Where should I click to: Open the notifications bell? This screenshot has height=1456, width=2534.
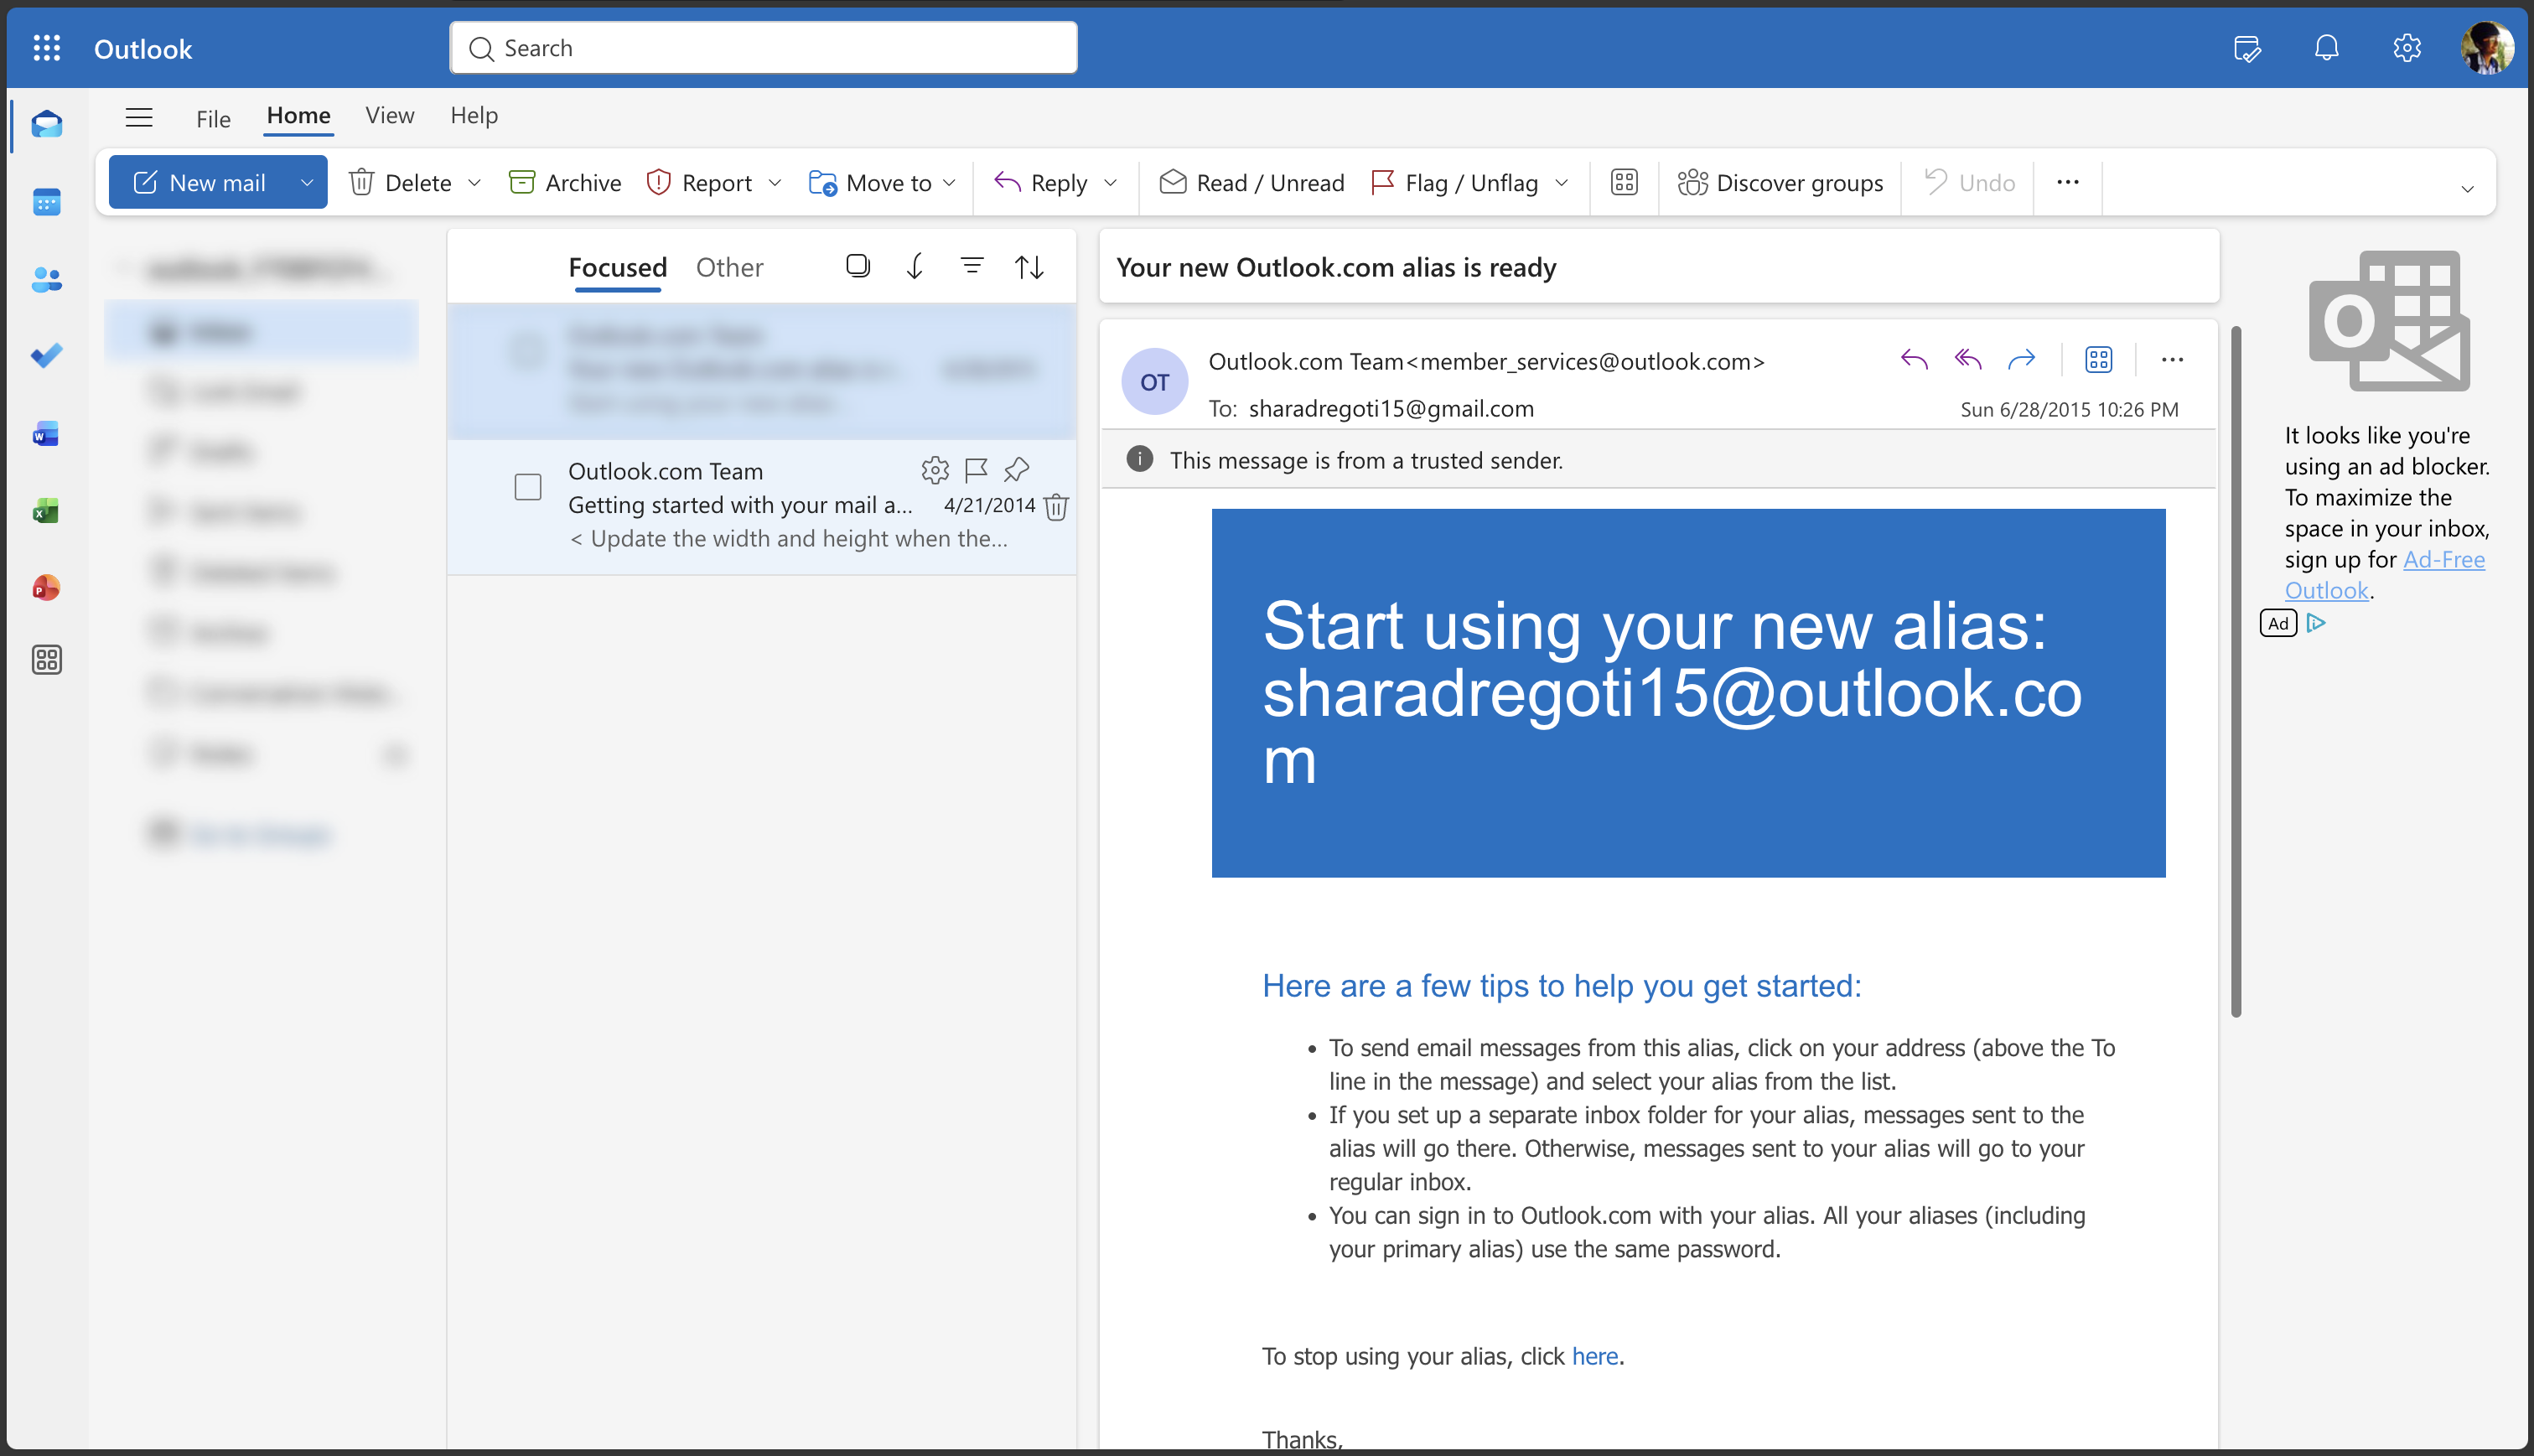coord(2327,48)
